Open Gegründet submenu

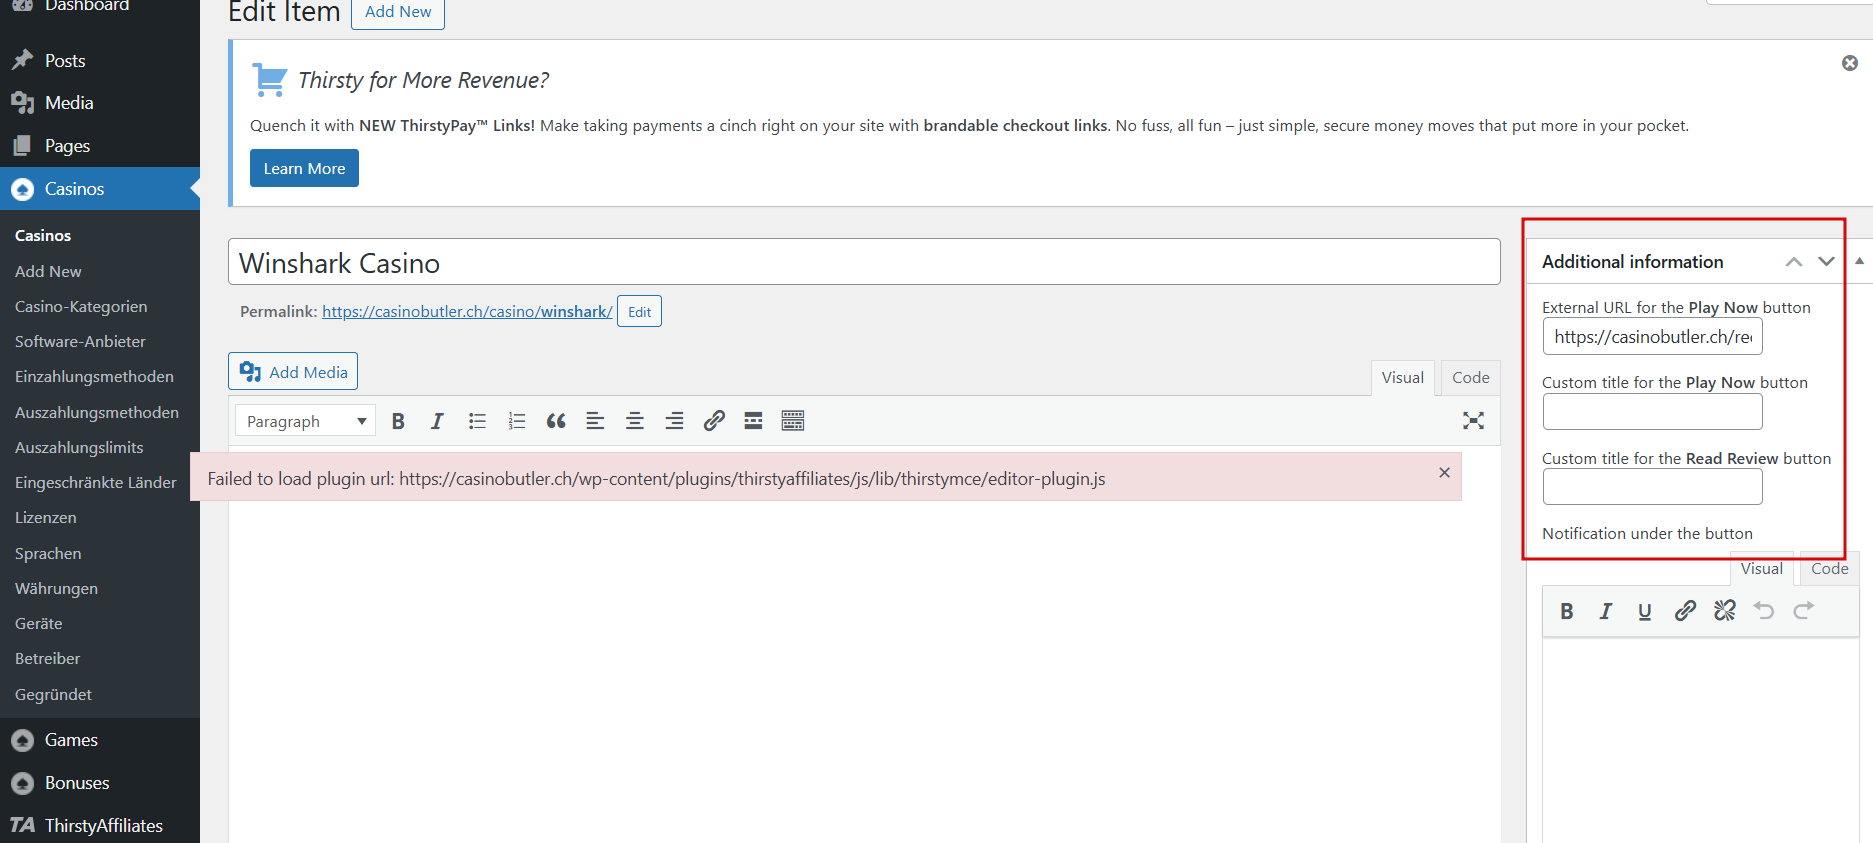click(x=53, y=694)
